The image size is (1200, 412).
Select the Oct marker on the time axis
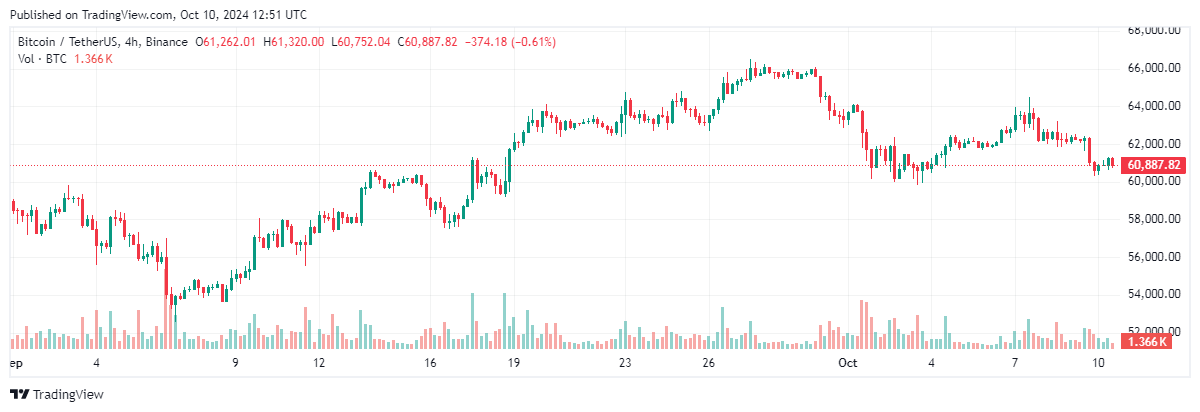point(848,362)
